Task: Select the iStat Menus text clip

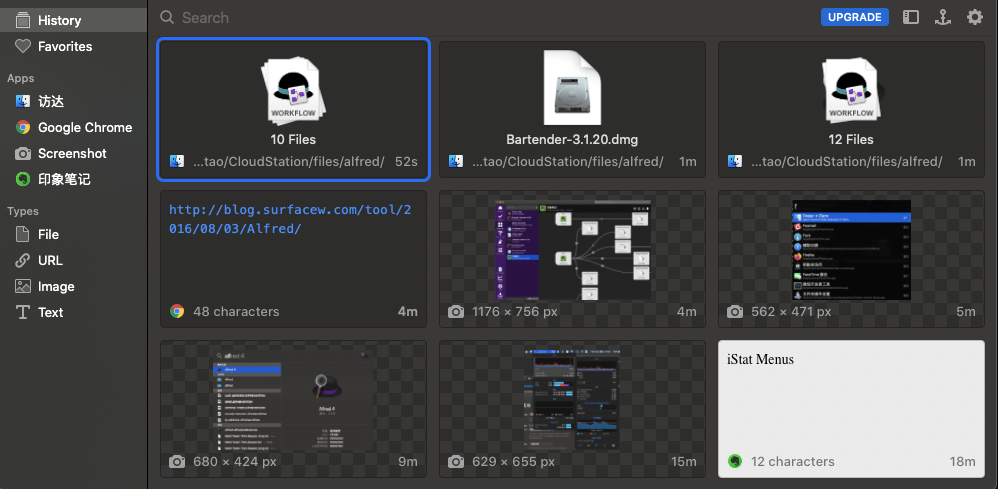Action: coord(851,409)
